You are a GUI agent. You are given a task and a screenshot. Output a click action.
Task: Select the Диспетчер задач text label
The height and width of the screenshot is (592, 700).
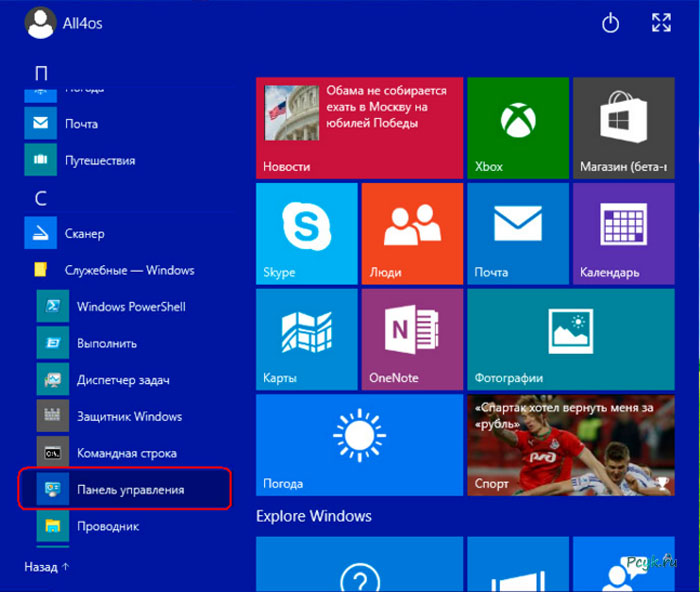pos(123,380)
